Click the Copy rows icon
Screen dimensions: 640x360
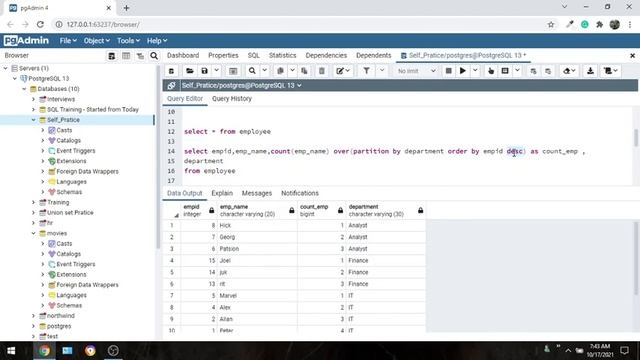(x=280, y=71)
